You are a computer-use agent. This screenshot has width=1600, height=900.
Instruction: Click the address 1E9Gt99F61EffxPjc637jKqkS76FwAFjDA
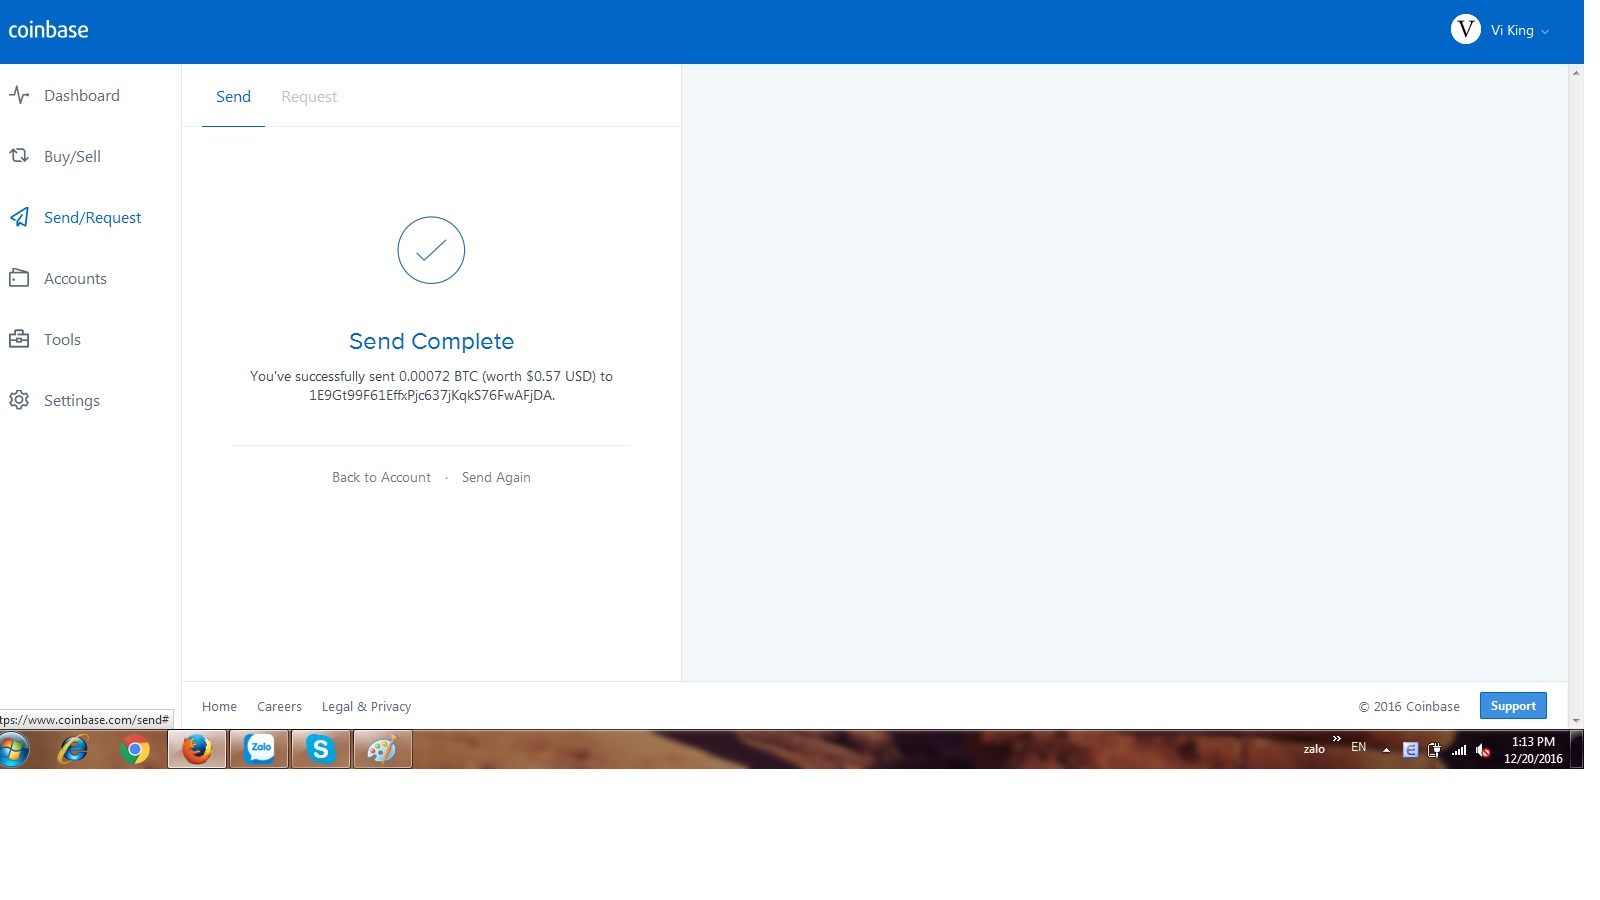pos(431,396)
